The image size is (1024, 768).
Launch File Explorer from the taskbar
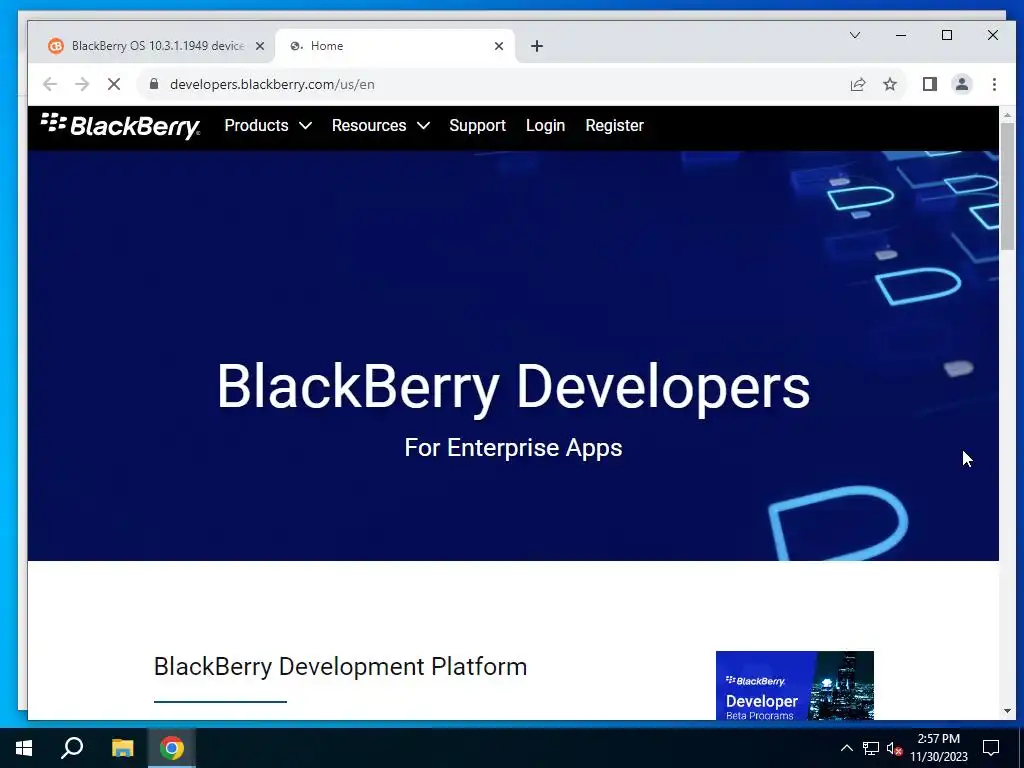click(x=122, y=748)
